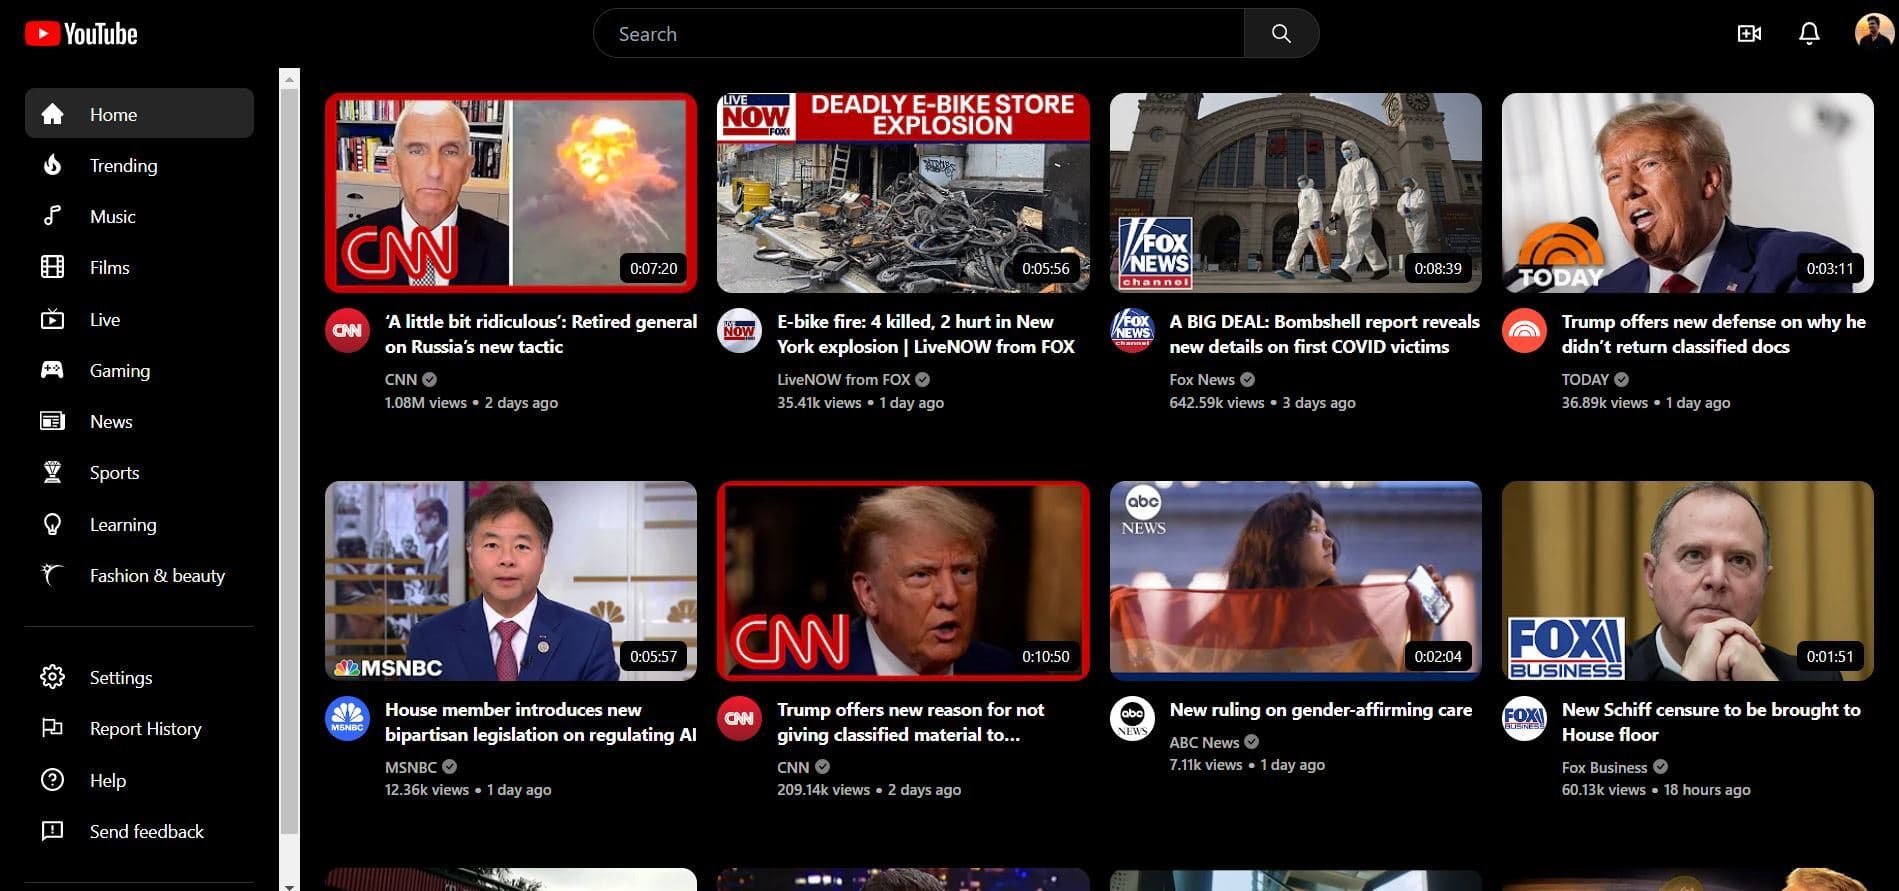Open 'Trump offers new reason' CNN title
The image size is (1899, 891).
pyautogui.click(x=910, y=722)
